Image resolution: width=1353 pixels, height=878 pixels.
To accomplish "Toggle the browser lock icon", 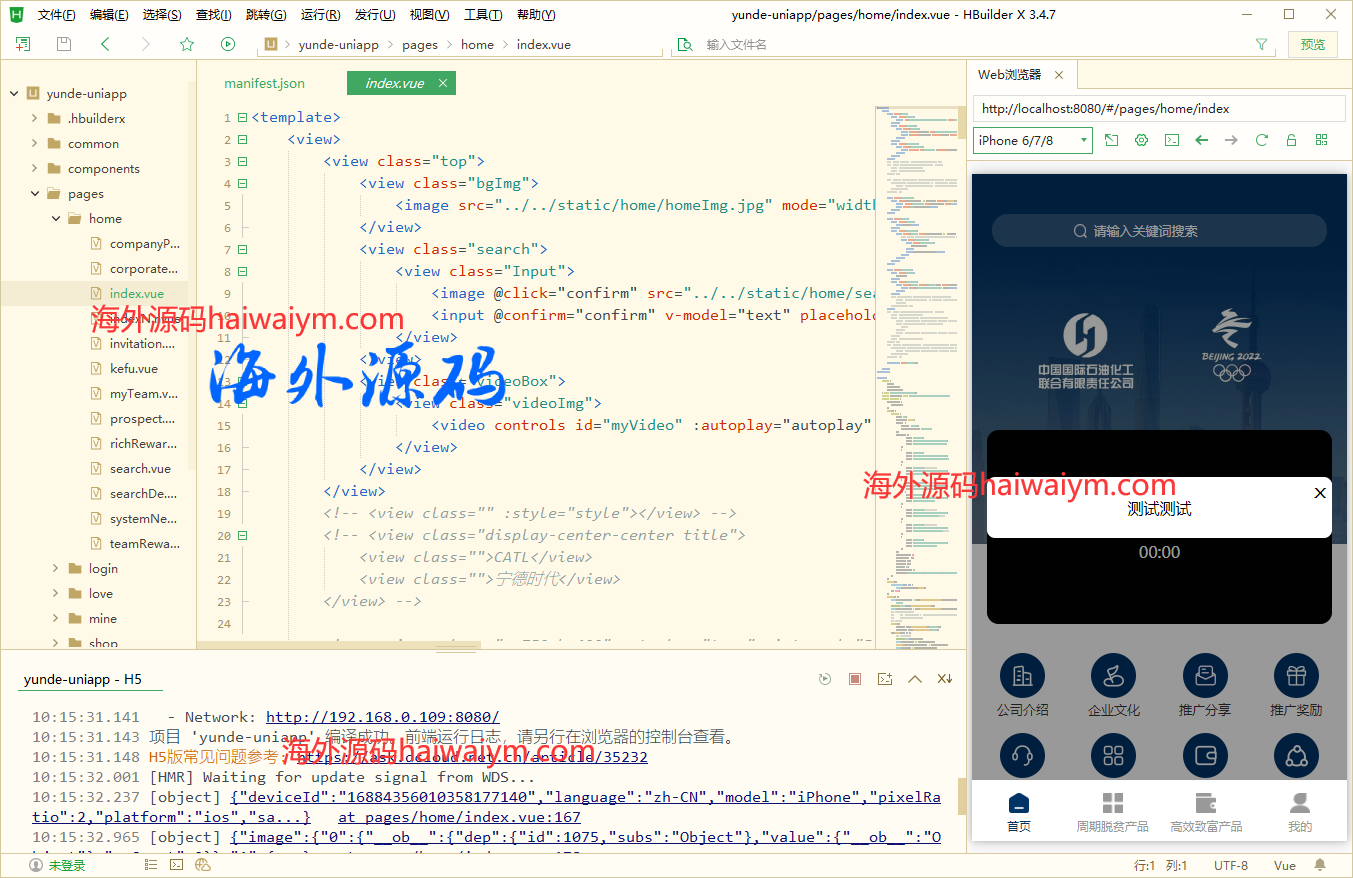I will (x=1291, y=141).
